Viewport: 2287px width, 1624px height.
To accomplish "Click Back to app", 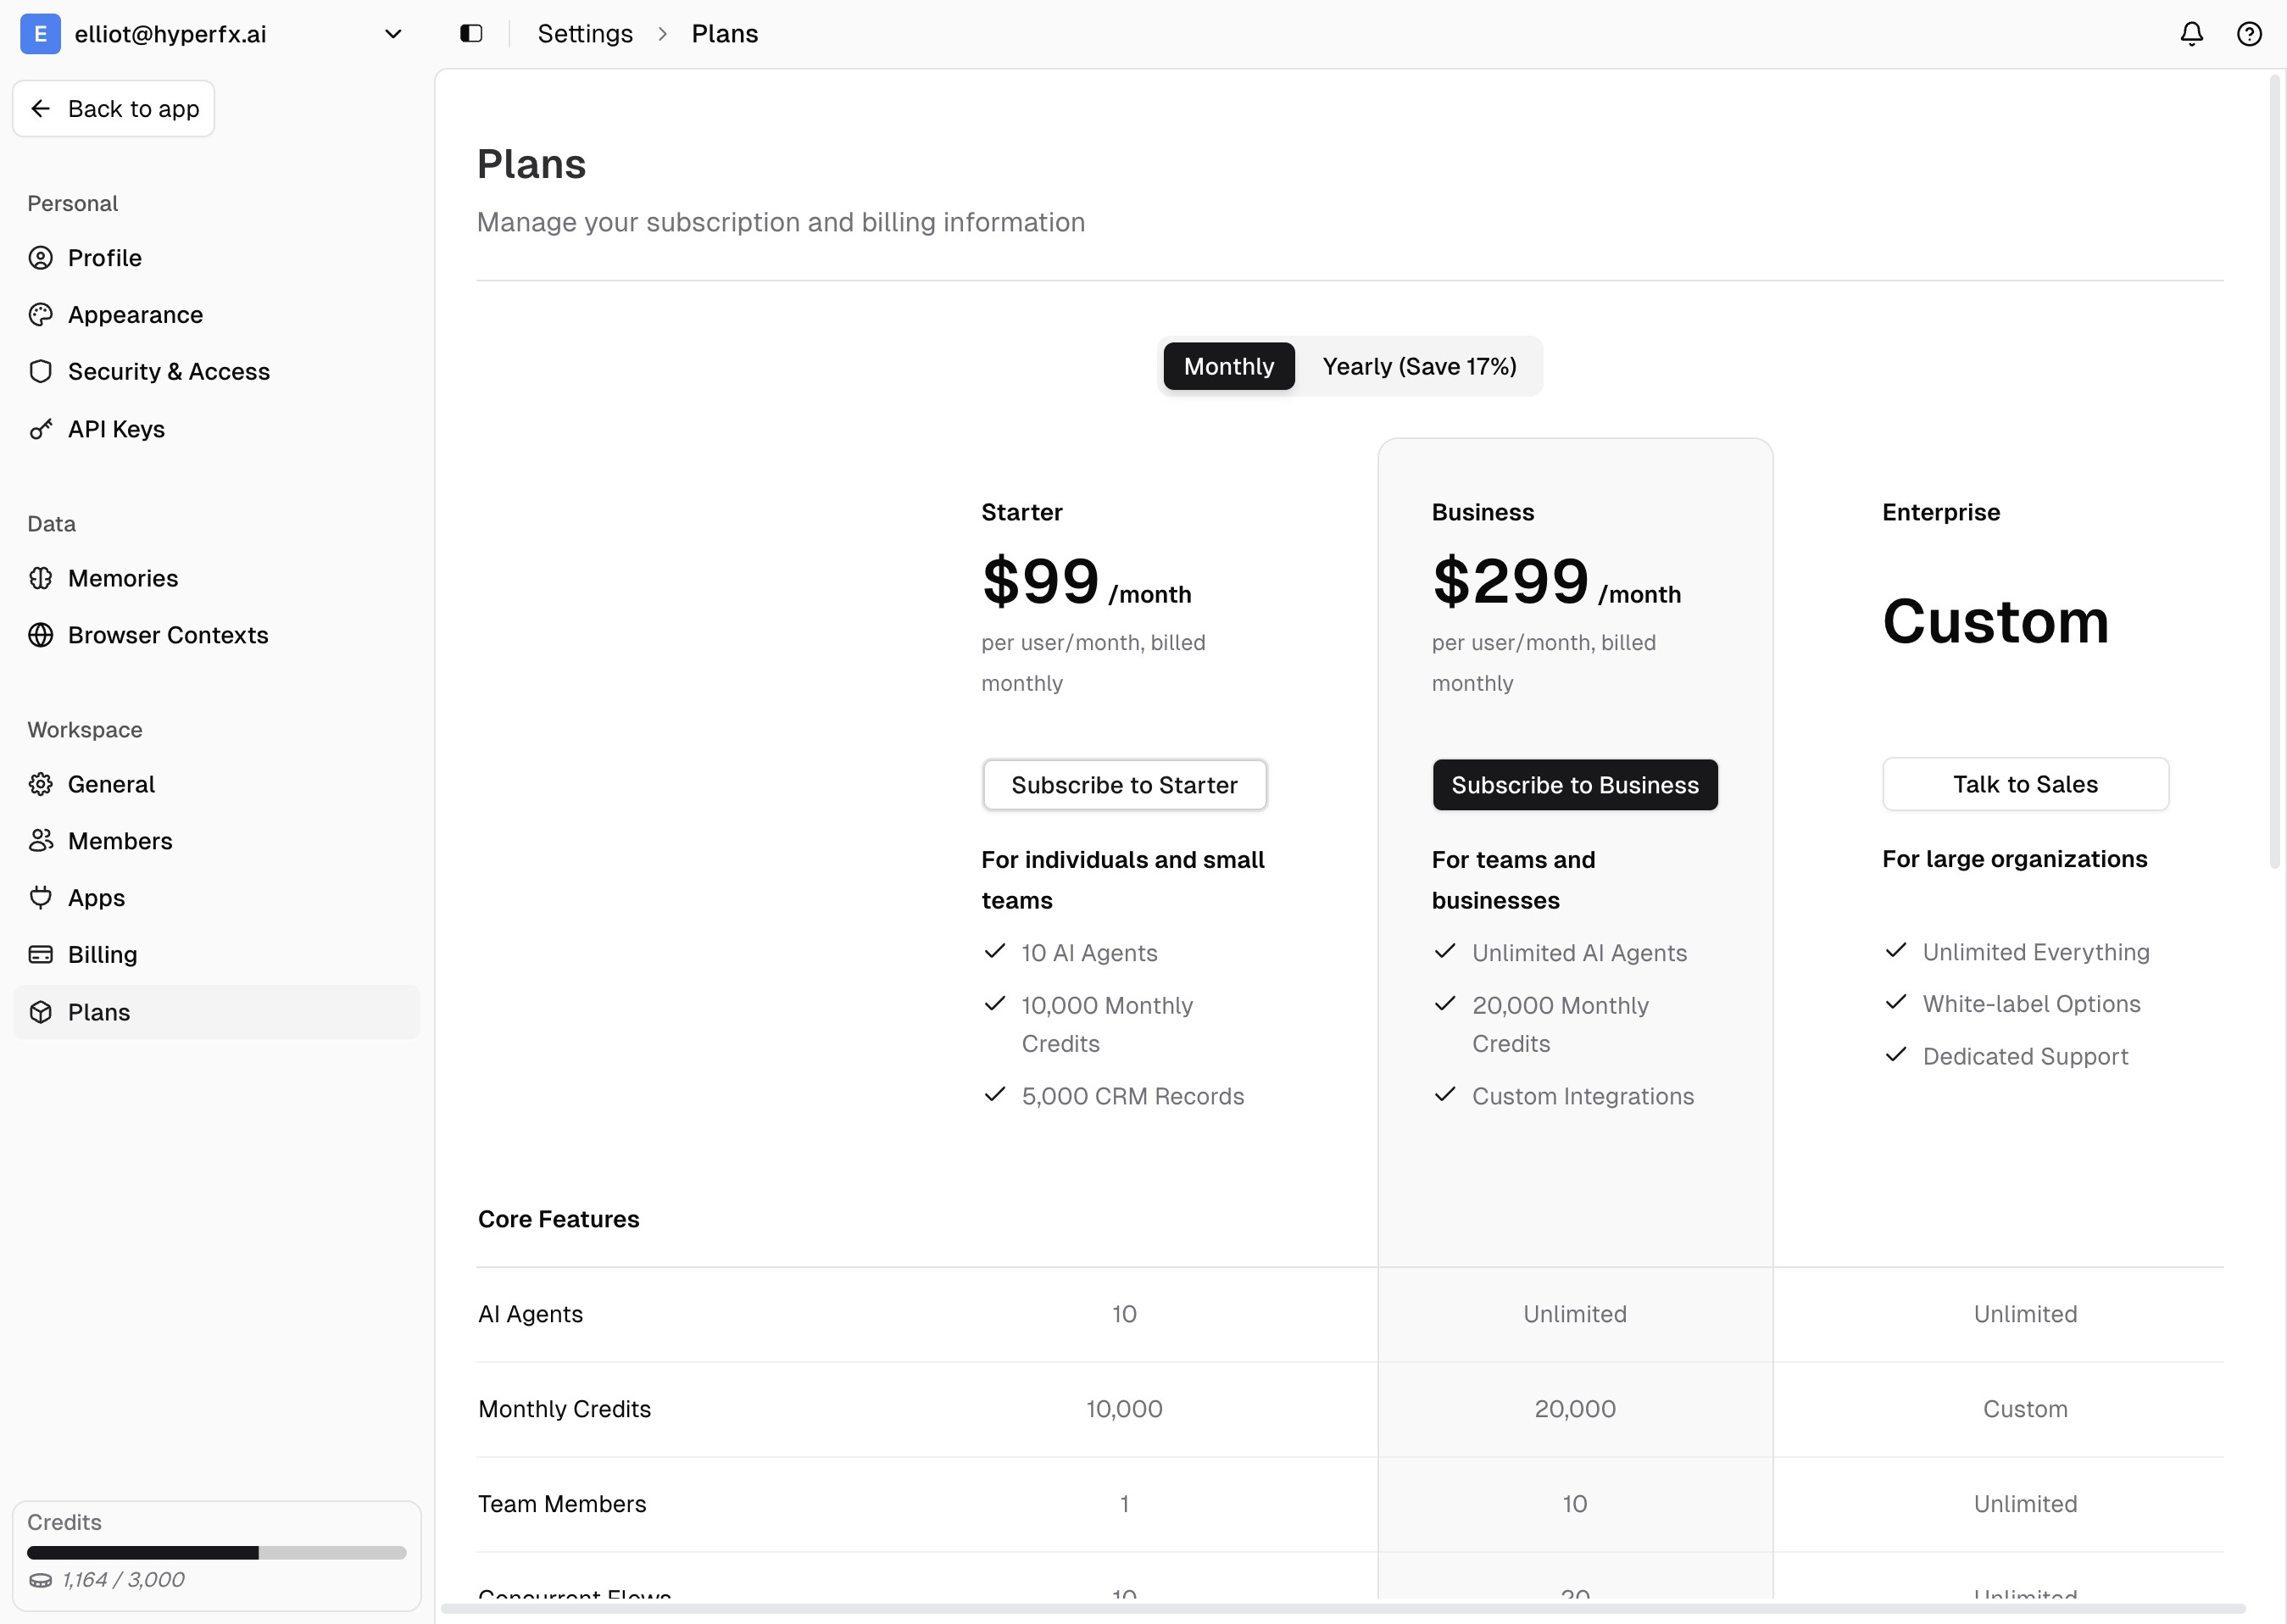I will (x=113, y=108).
